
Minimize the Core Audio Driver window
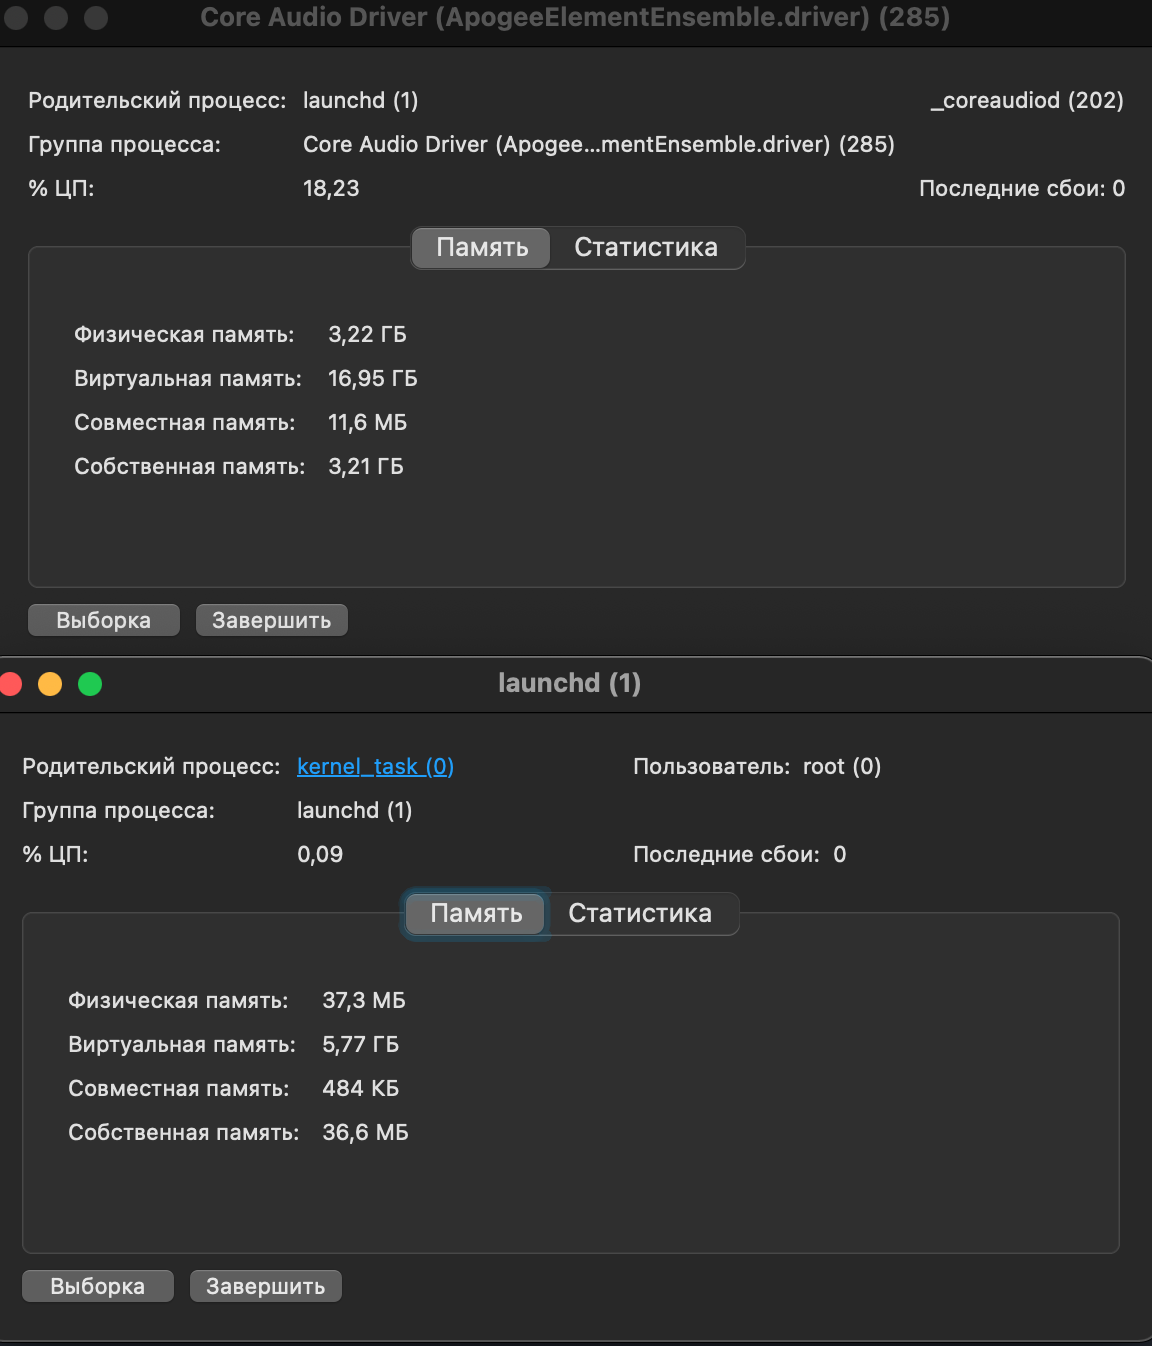coord(56,18)
